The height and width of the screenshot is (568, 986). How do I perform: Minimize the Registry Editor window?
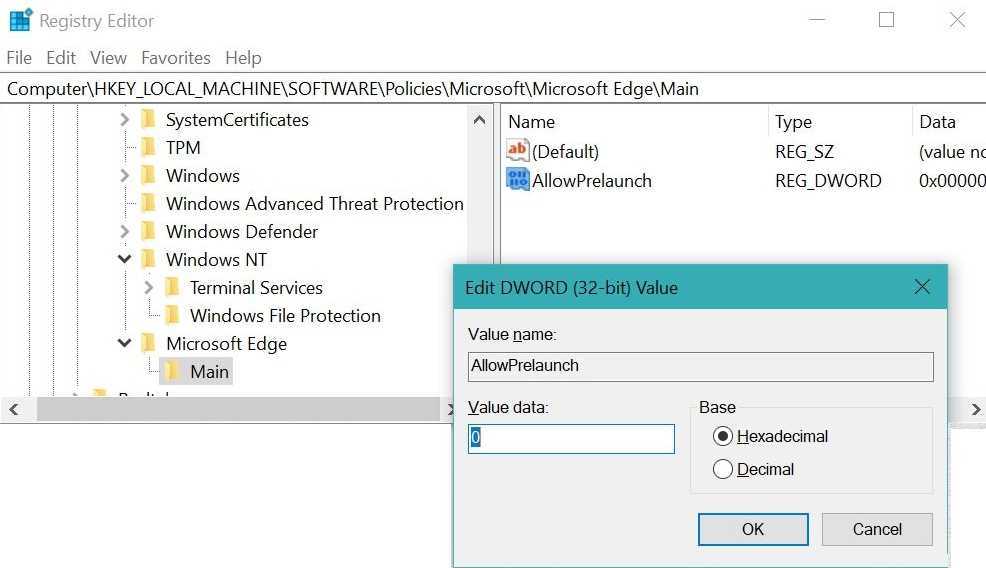pyautogui.click(x=816, y=19)
